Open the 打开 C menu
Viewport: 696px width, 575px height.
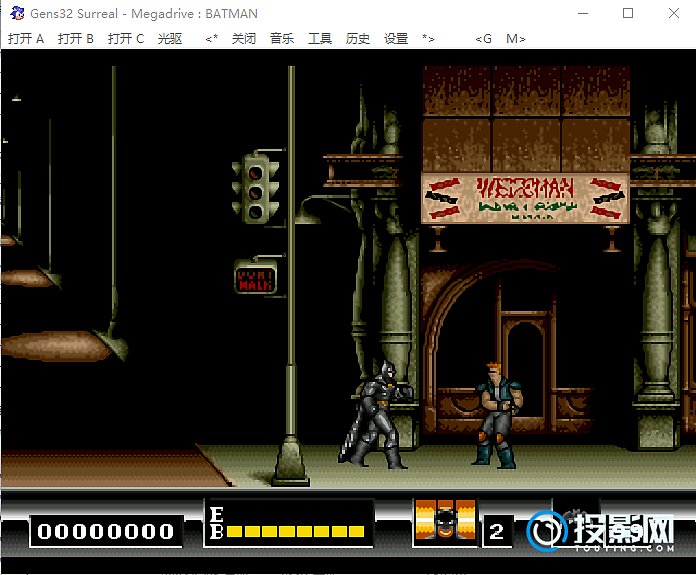(126, 39)
